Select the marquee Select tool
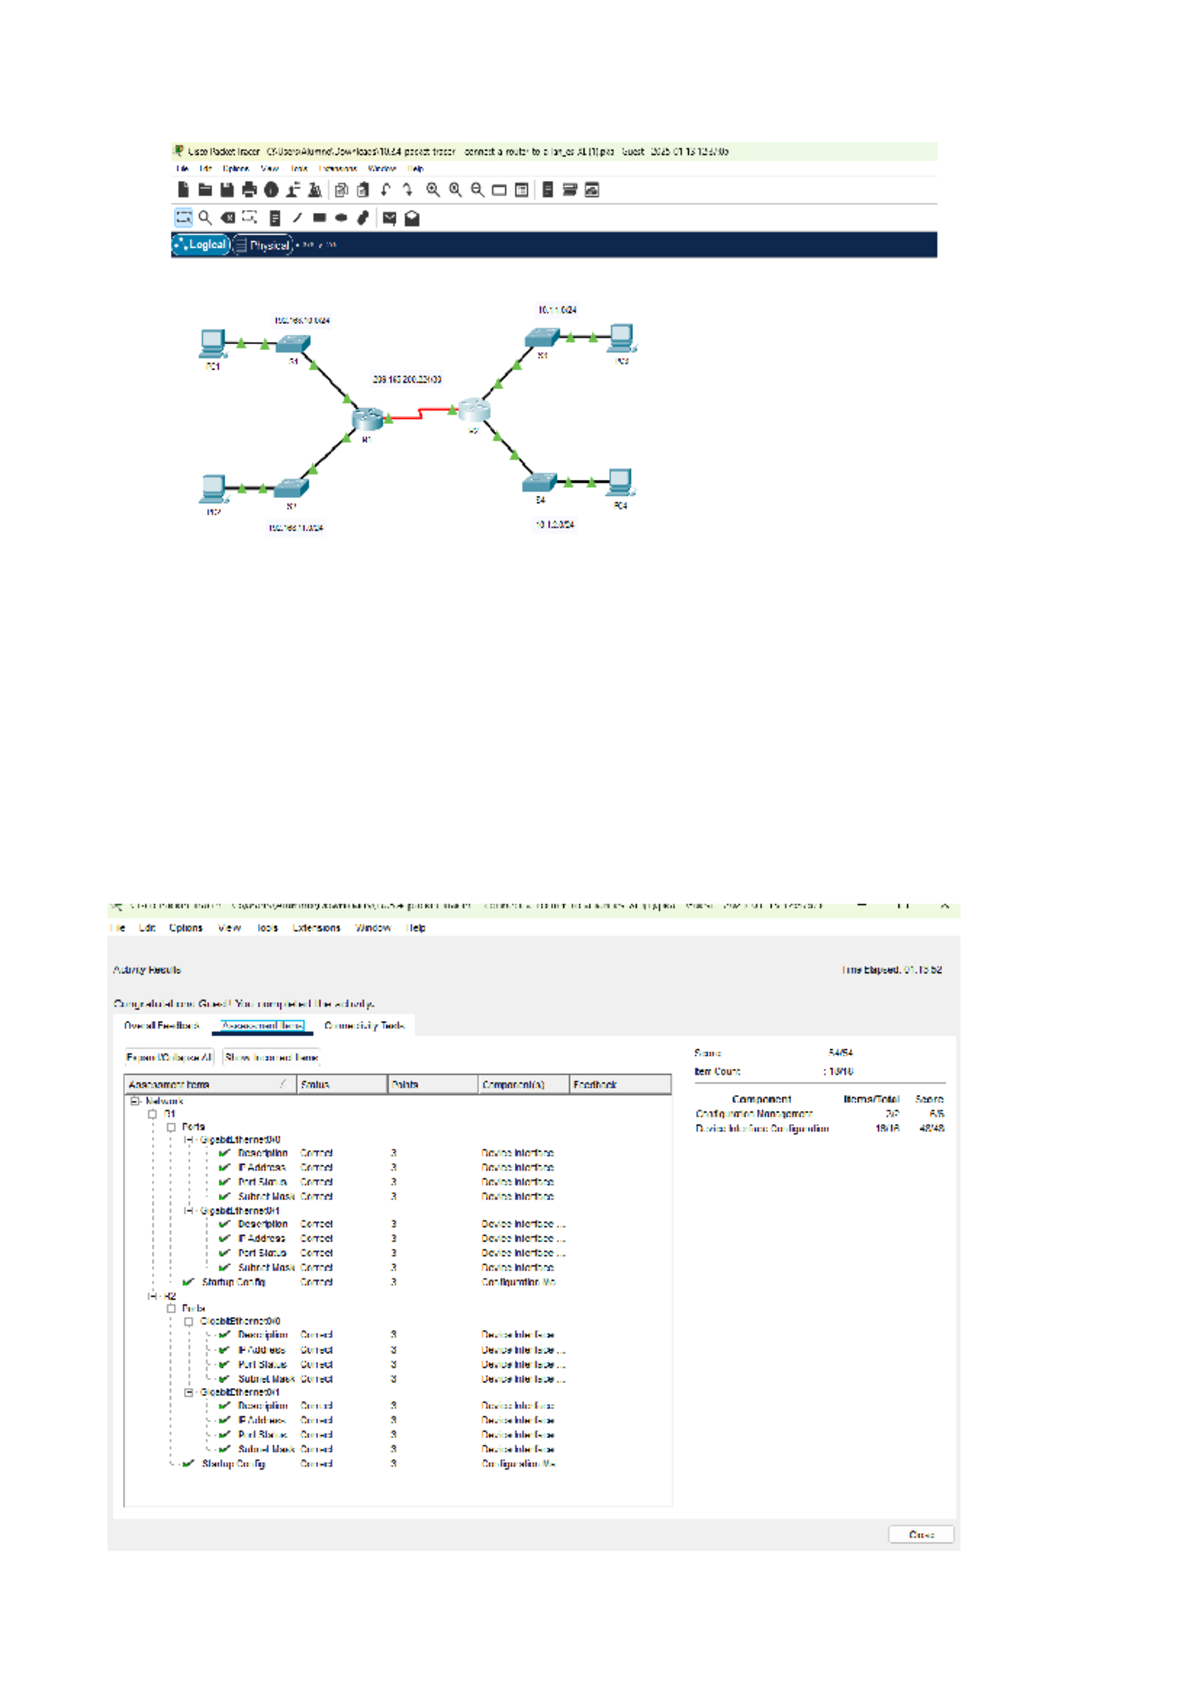 pos(183,217)
